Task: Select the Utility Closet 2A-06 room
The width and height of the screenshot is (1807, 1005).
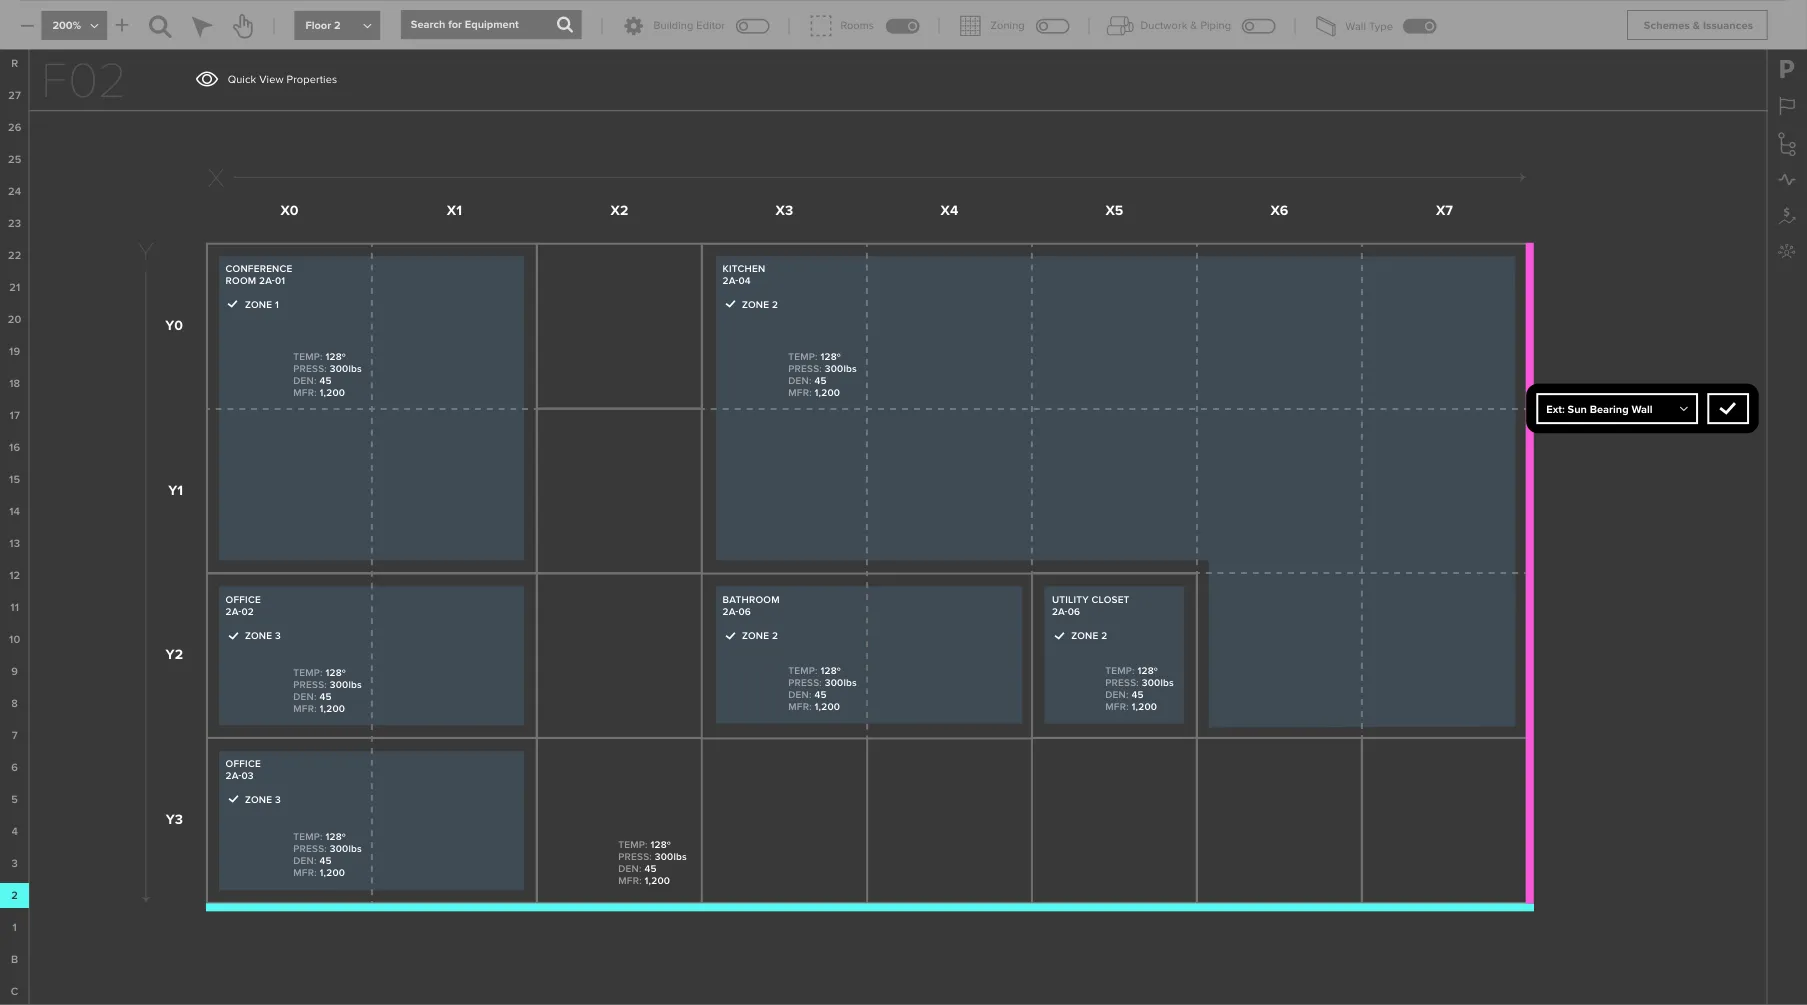Action: pyautogui.click(x=1114, y=655)
